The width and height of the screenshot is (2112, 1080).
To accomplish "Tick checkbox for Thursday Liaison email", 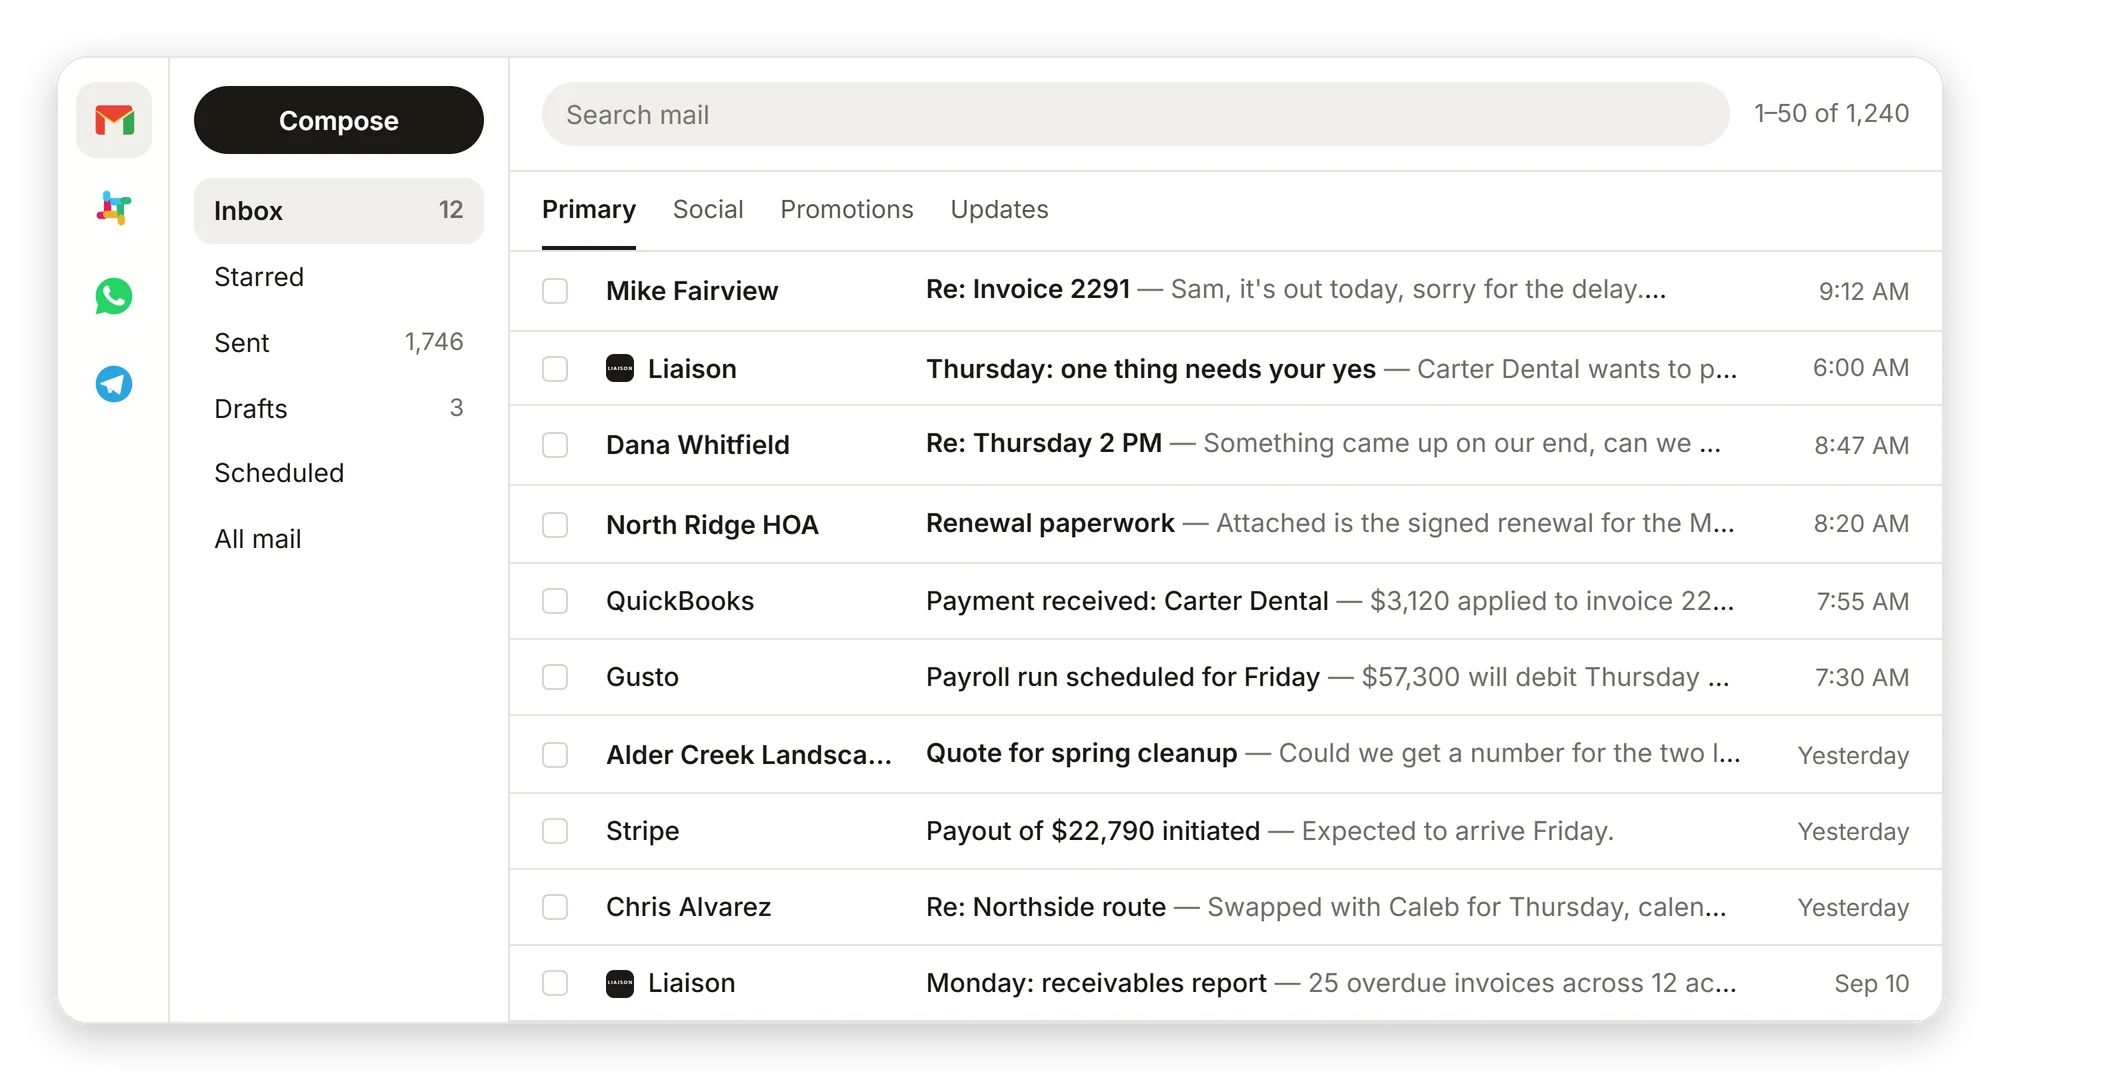I will tap(555, 369).
